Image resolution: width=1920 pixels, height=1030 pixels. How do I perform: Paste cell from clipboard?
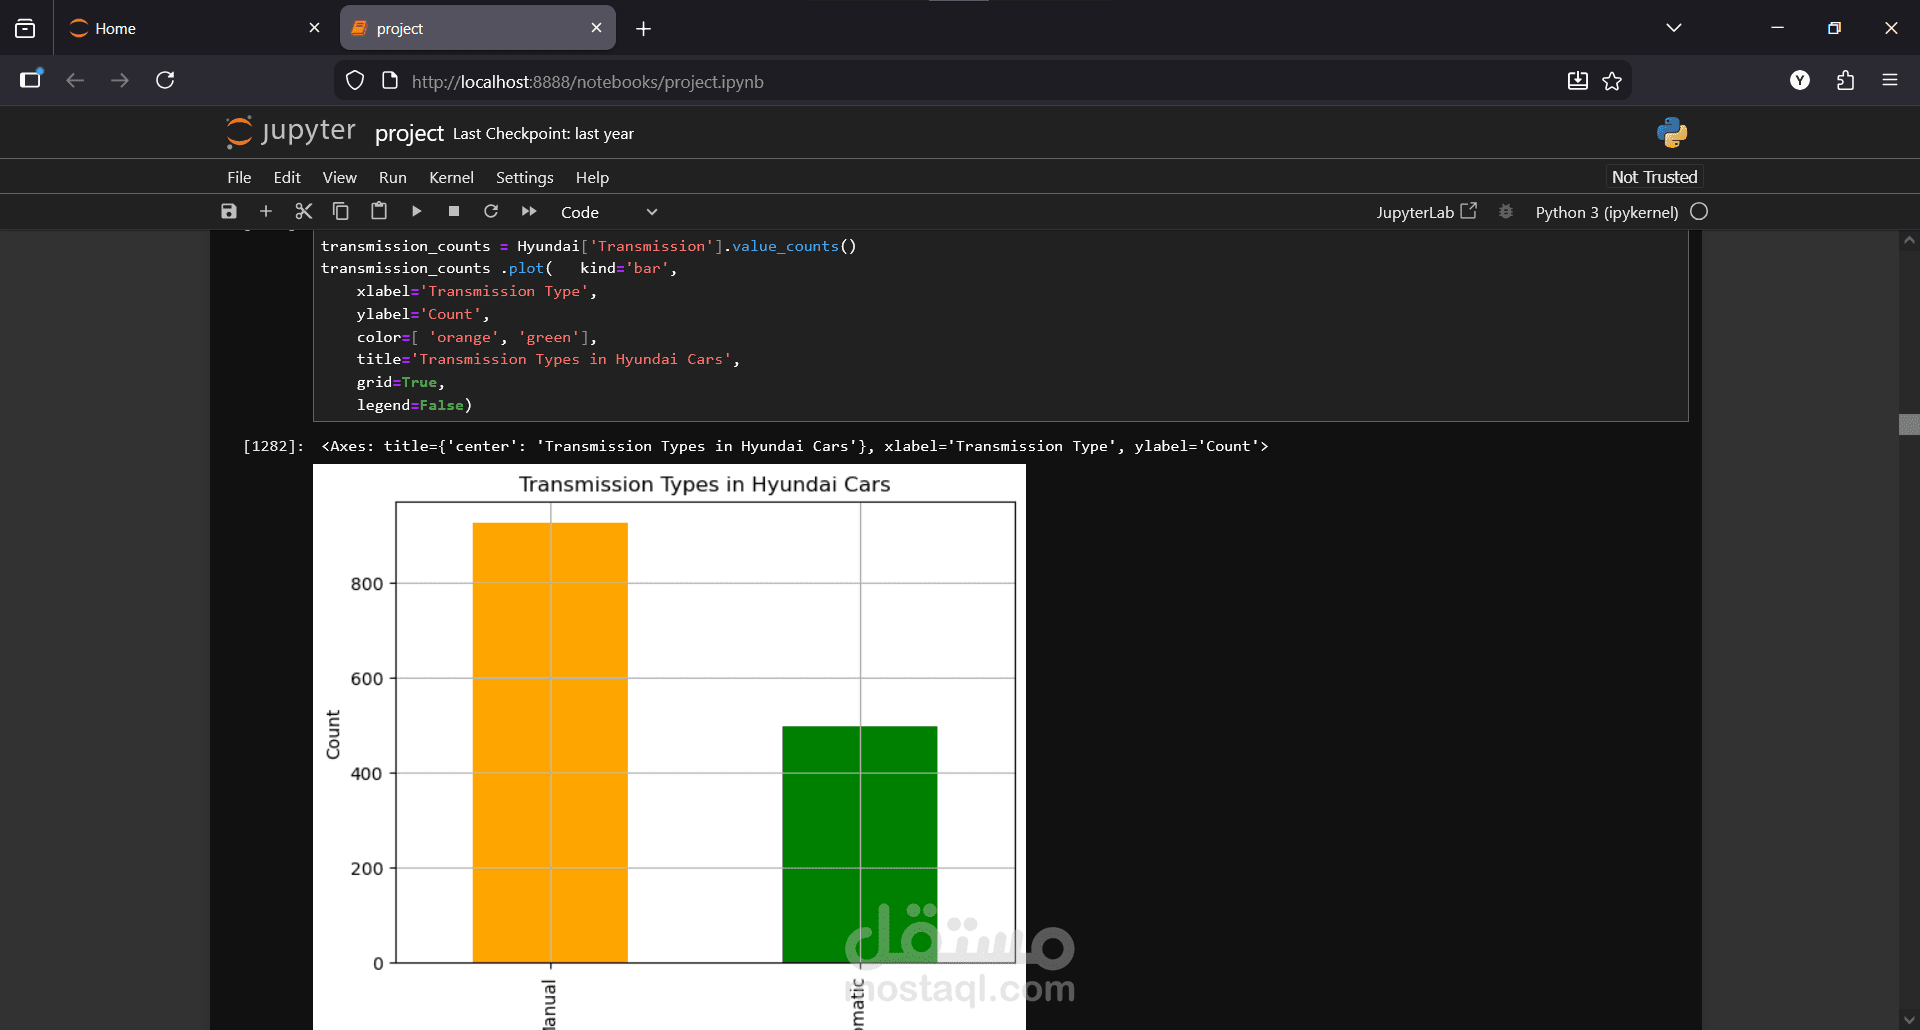(379, 211)
